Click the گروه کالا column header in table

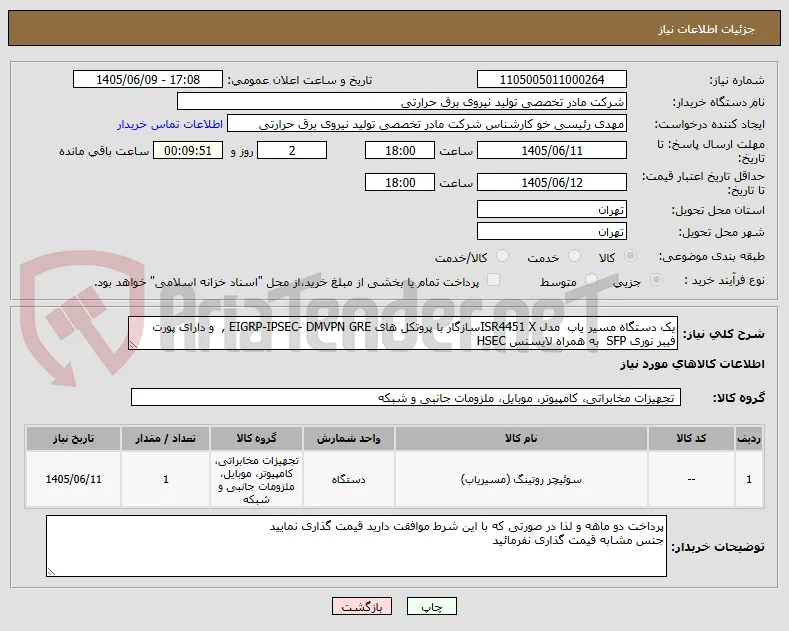(257, 438)
